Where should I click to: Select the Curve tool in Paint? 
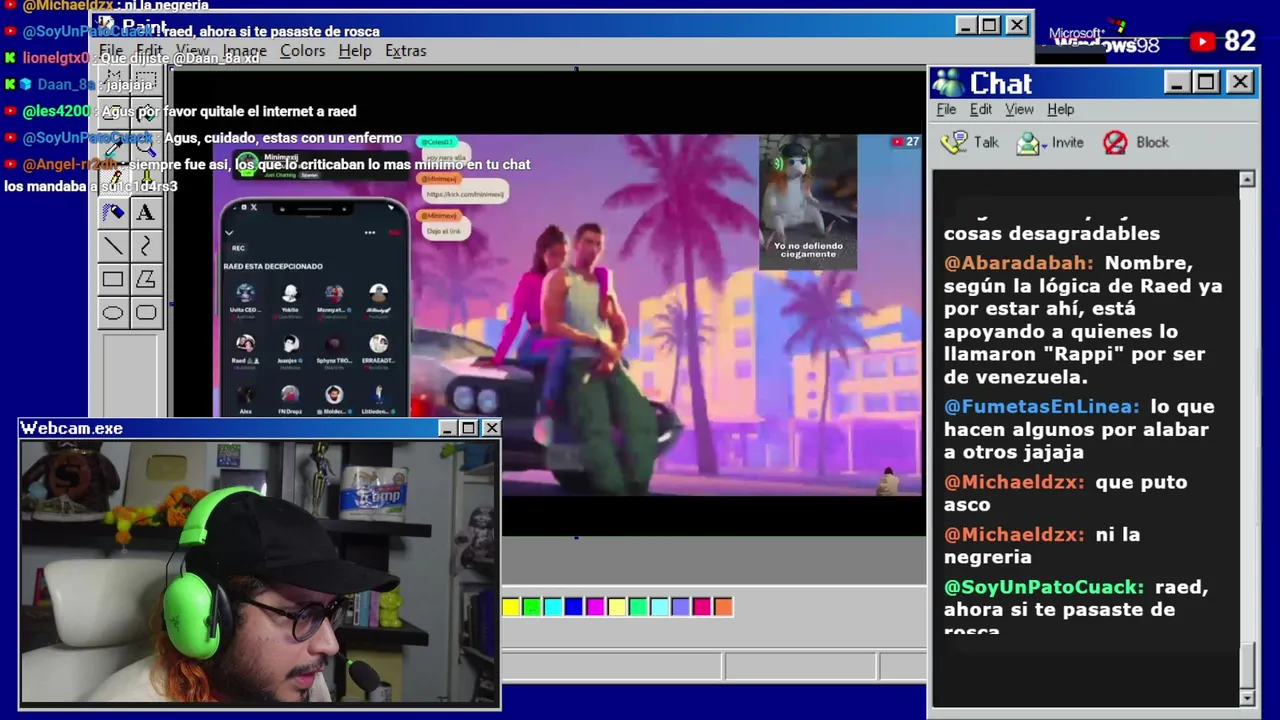tap(145, 246)
